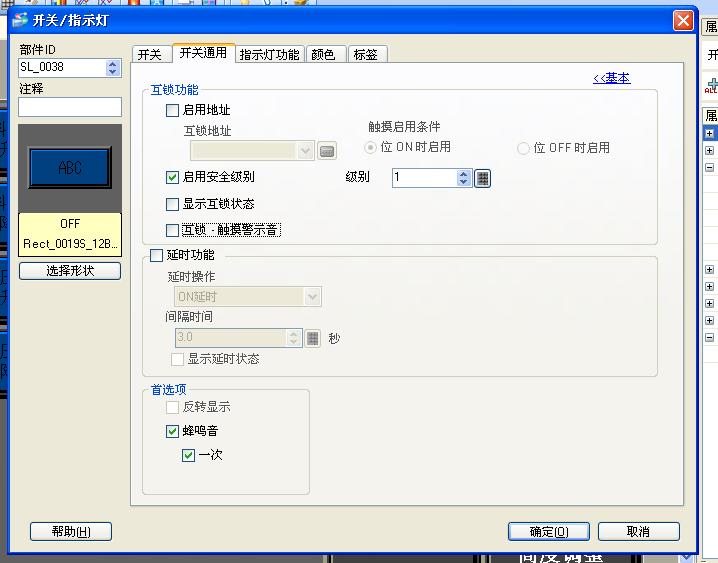This screenshot has height=563, width=718.
Task: Switch to the 颜色 tab
Action: coord(323,54)
